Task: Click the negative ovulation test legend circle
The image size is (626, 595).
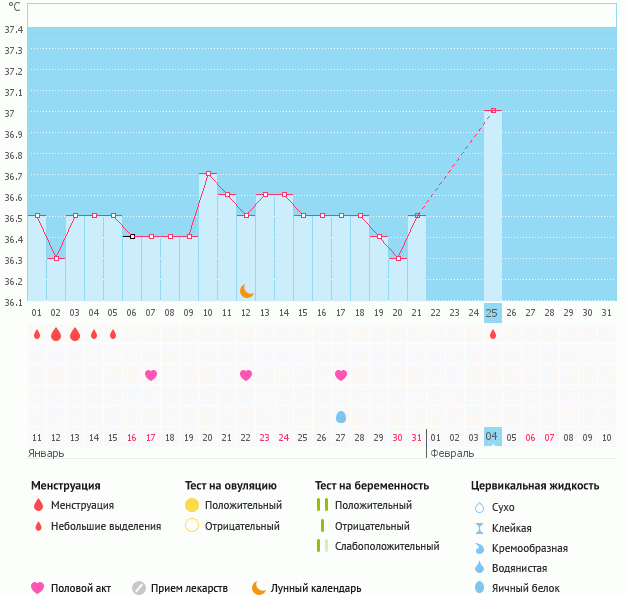Action: [x=192, y=526]
